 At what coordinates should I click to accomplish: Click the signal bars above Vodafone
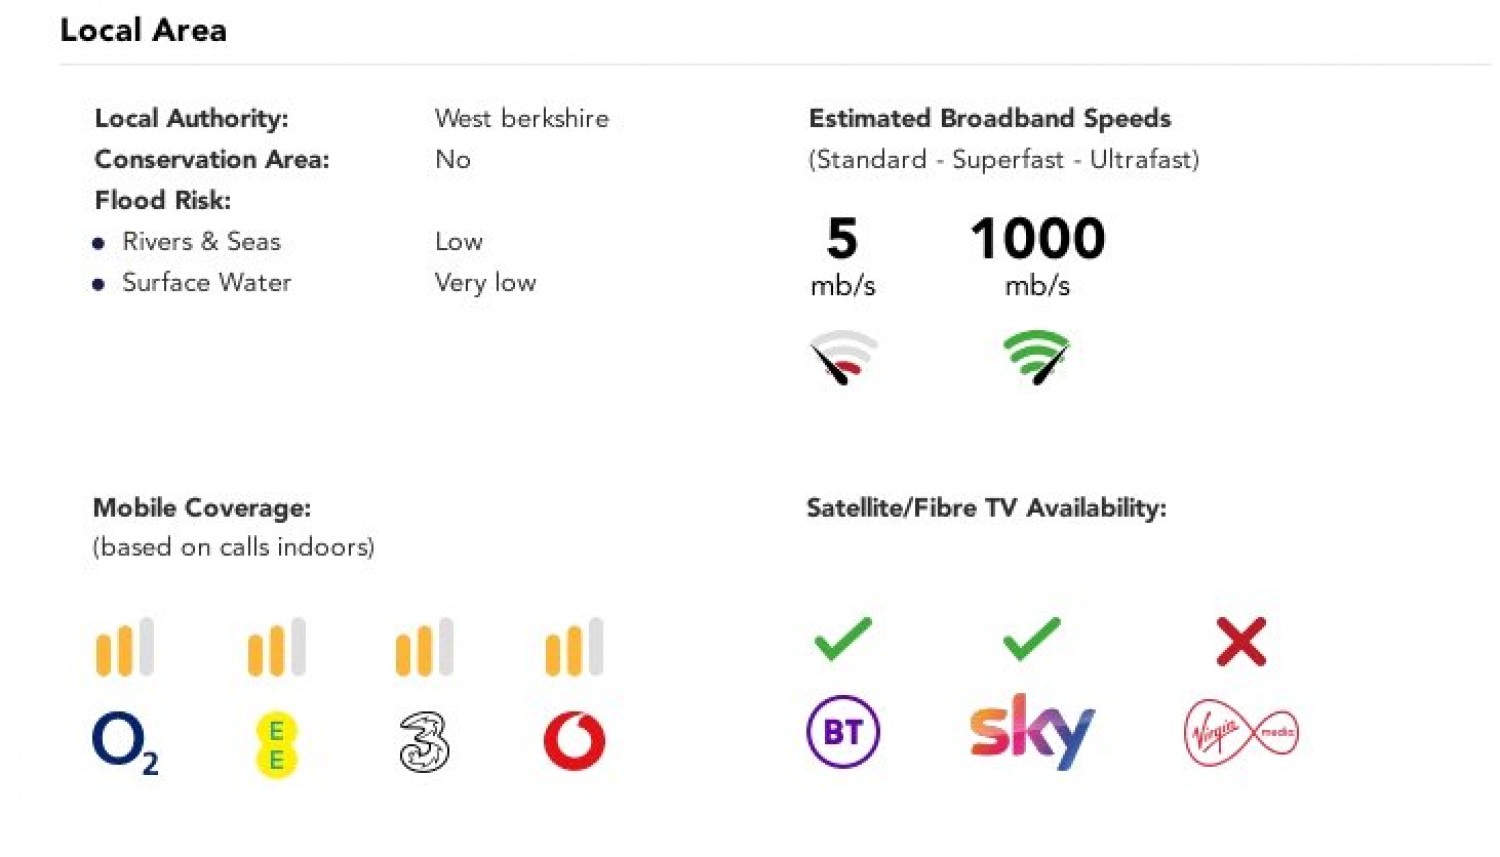click(574, 647)
